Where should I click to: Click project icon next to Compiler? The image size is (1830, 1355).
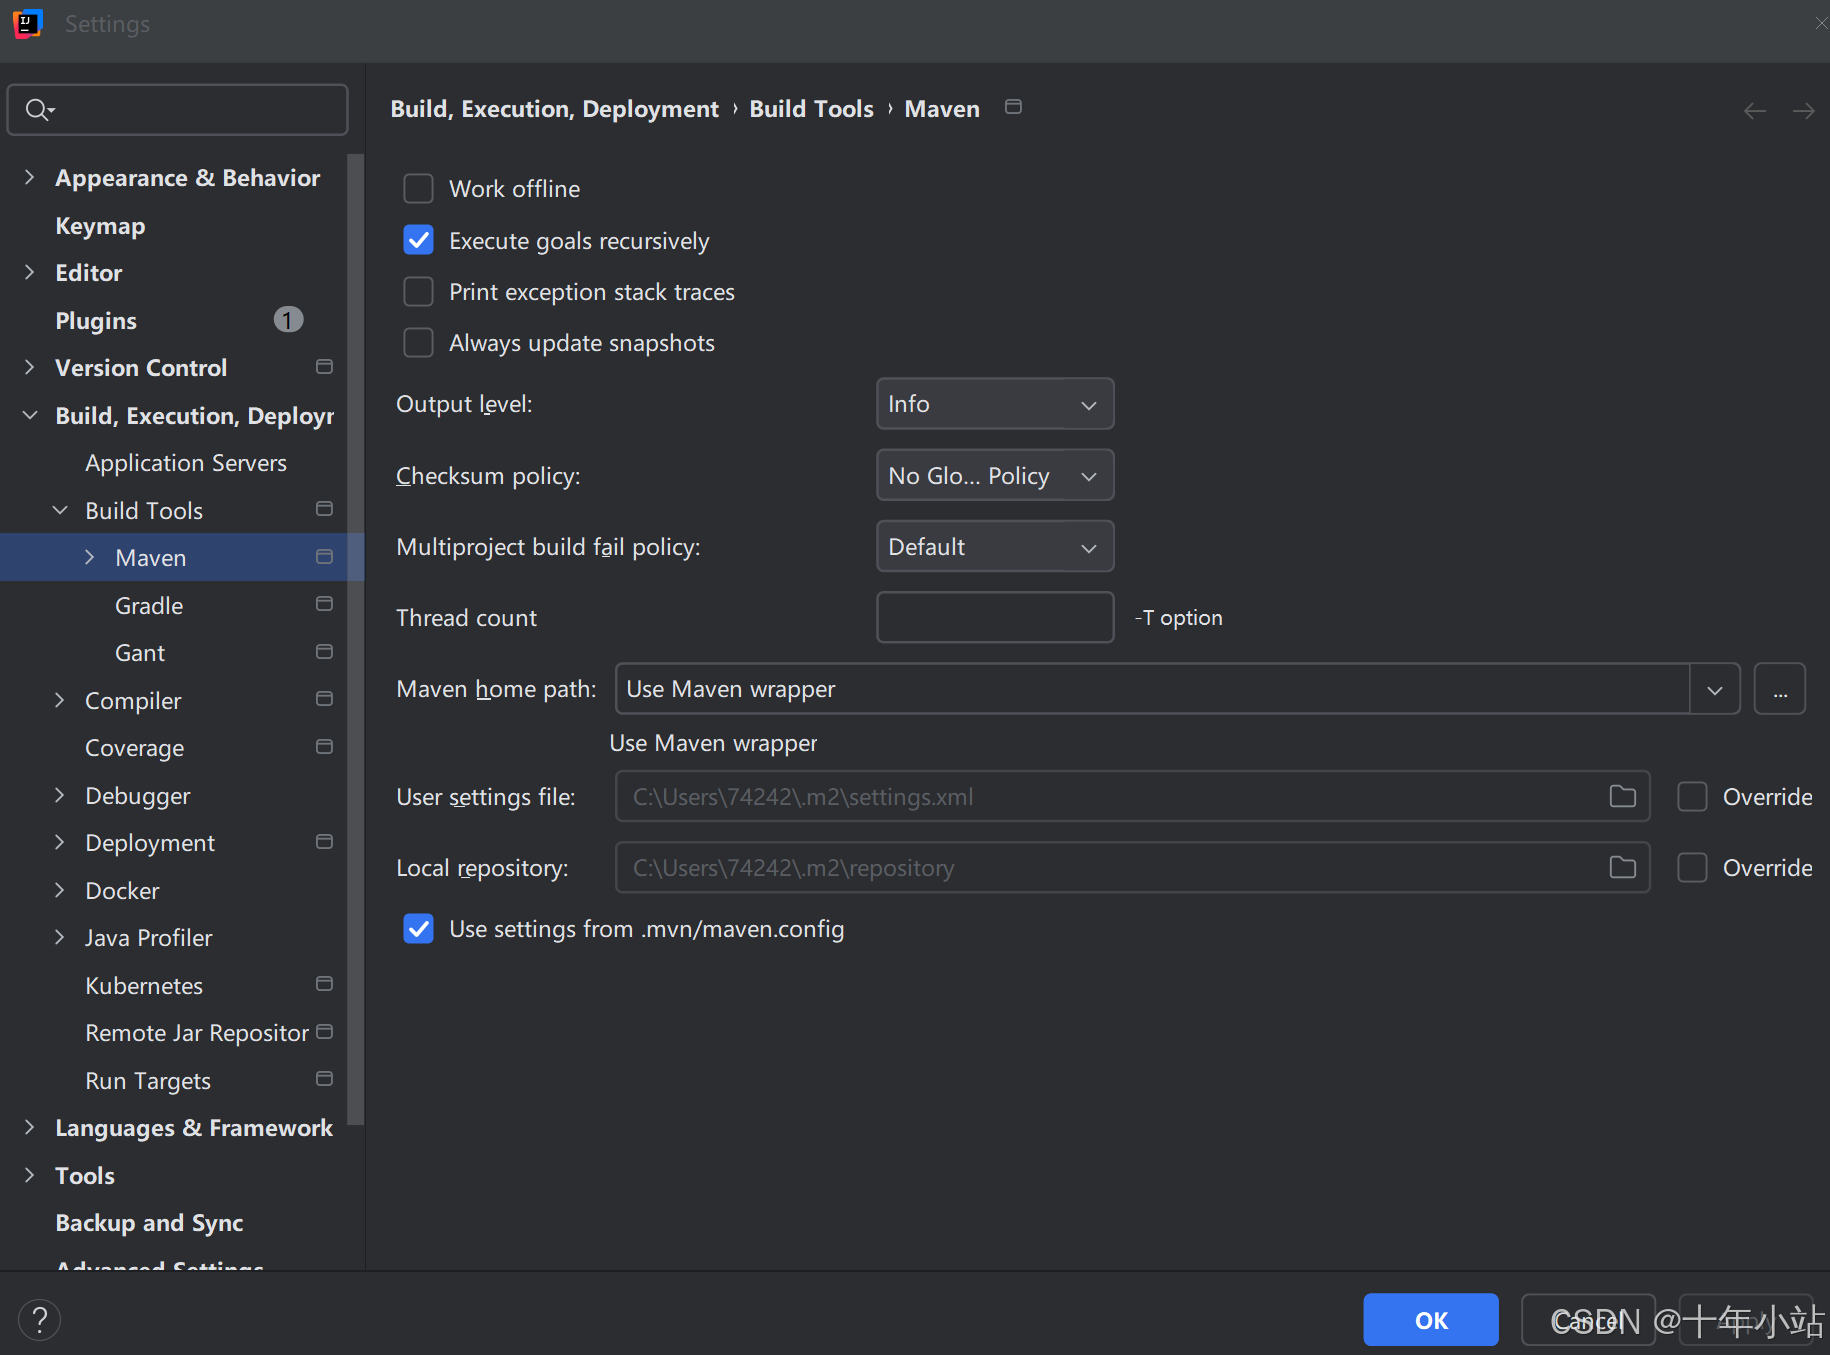coord(324,699)
